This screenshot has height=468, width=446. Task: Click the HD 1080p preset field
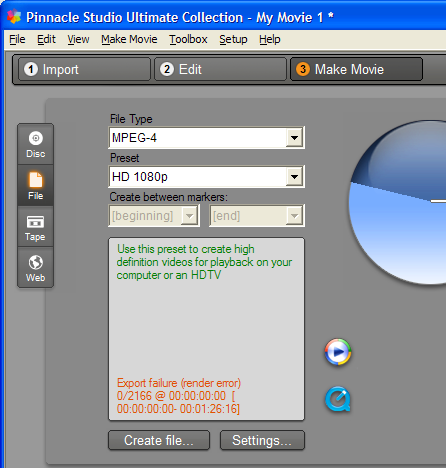[206, 177]
